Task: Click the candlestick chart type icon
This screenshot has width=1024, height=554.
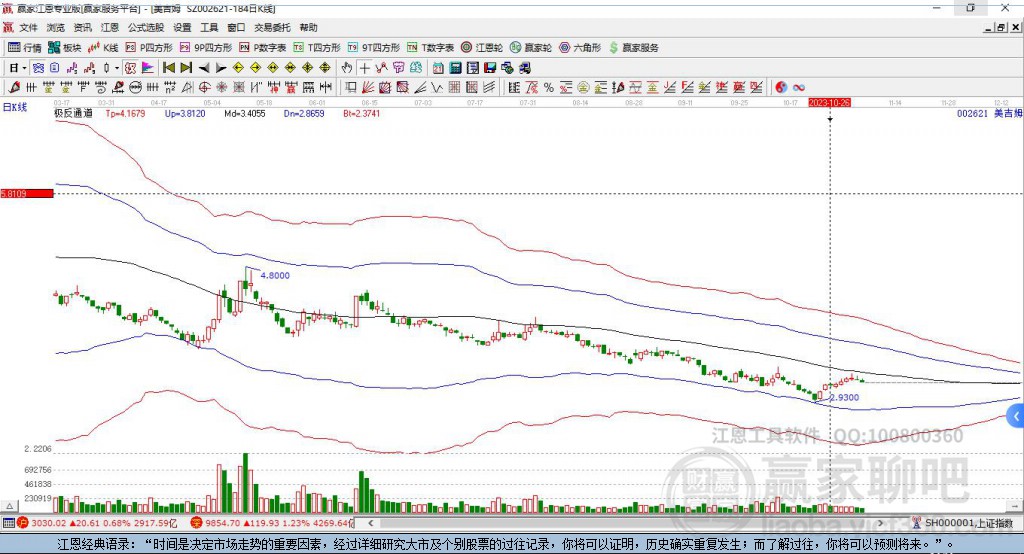Action: click(x=107, y=68)
